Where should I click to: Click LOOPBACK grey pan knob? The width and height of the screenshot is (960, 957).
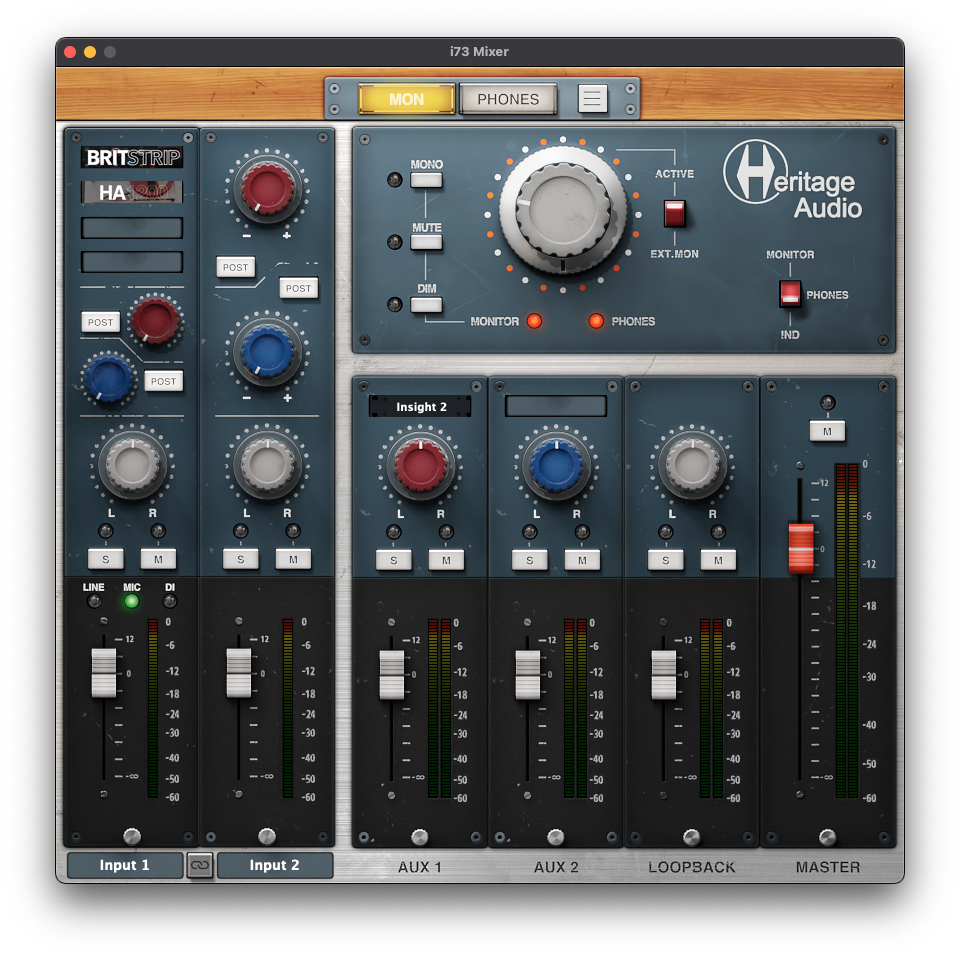coord(692,466)
